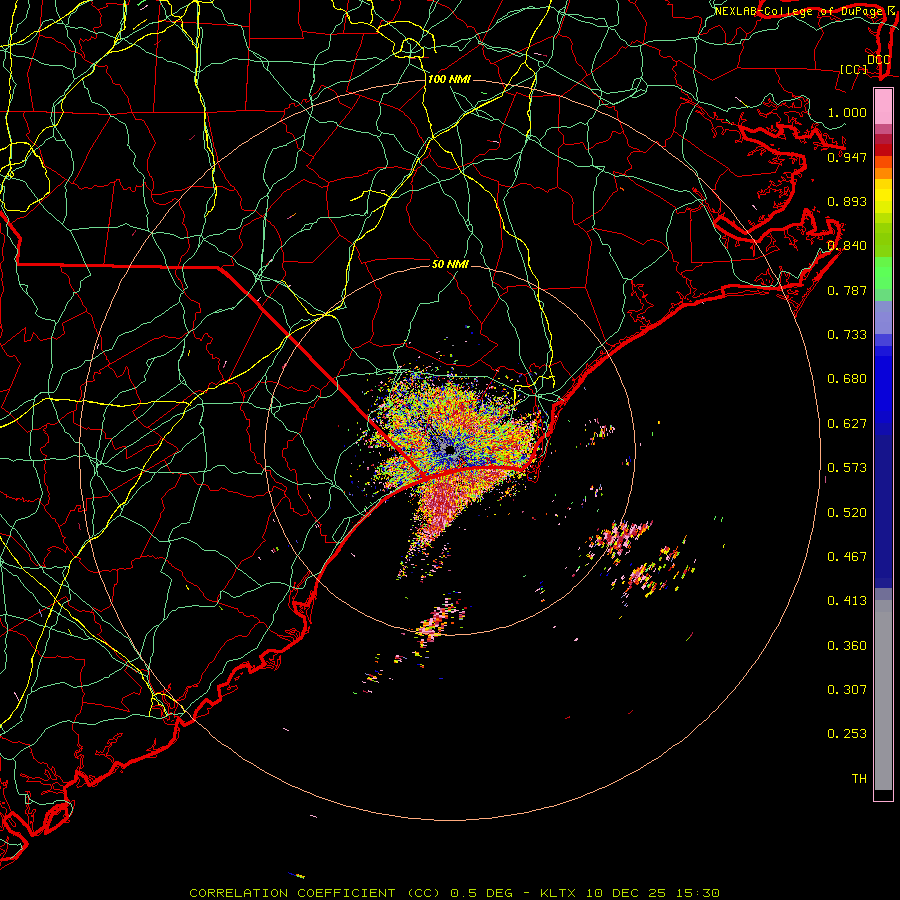This screenshot has height=900, width=900.
Task: Click the 0.307 scale value
Action: (x=847, y=690)
